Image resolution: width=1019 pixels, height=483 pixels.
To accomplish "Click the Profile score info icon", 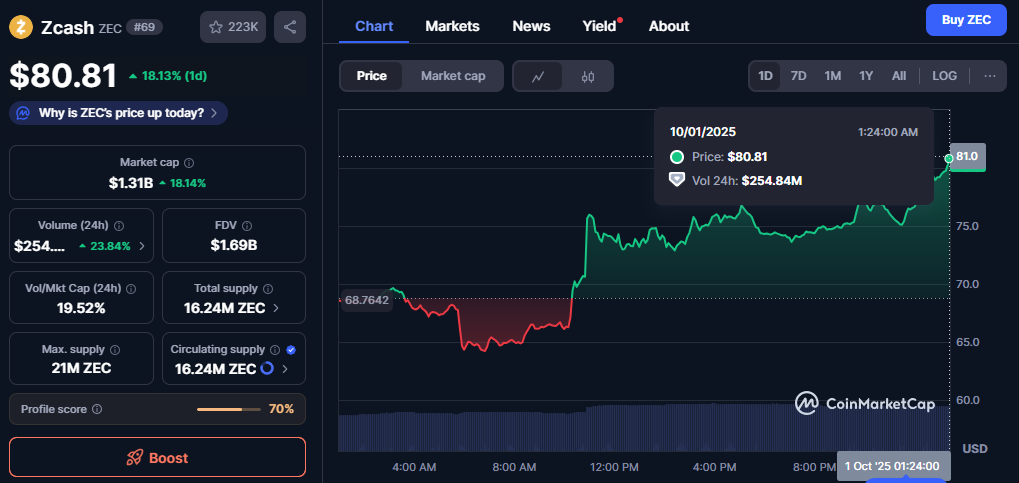I will tap(96, 409).
